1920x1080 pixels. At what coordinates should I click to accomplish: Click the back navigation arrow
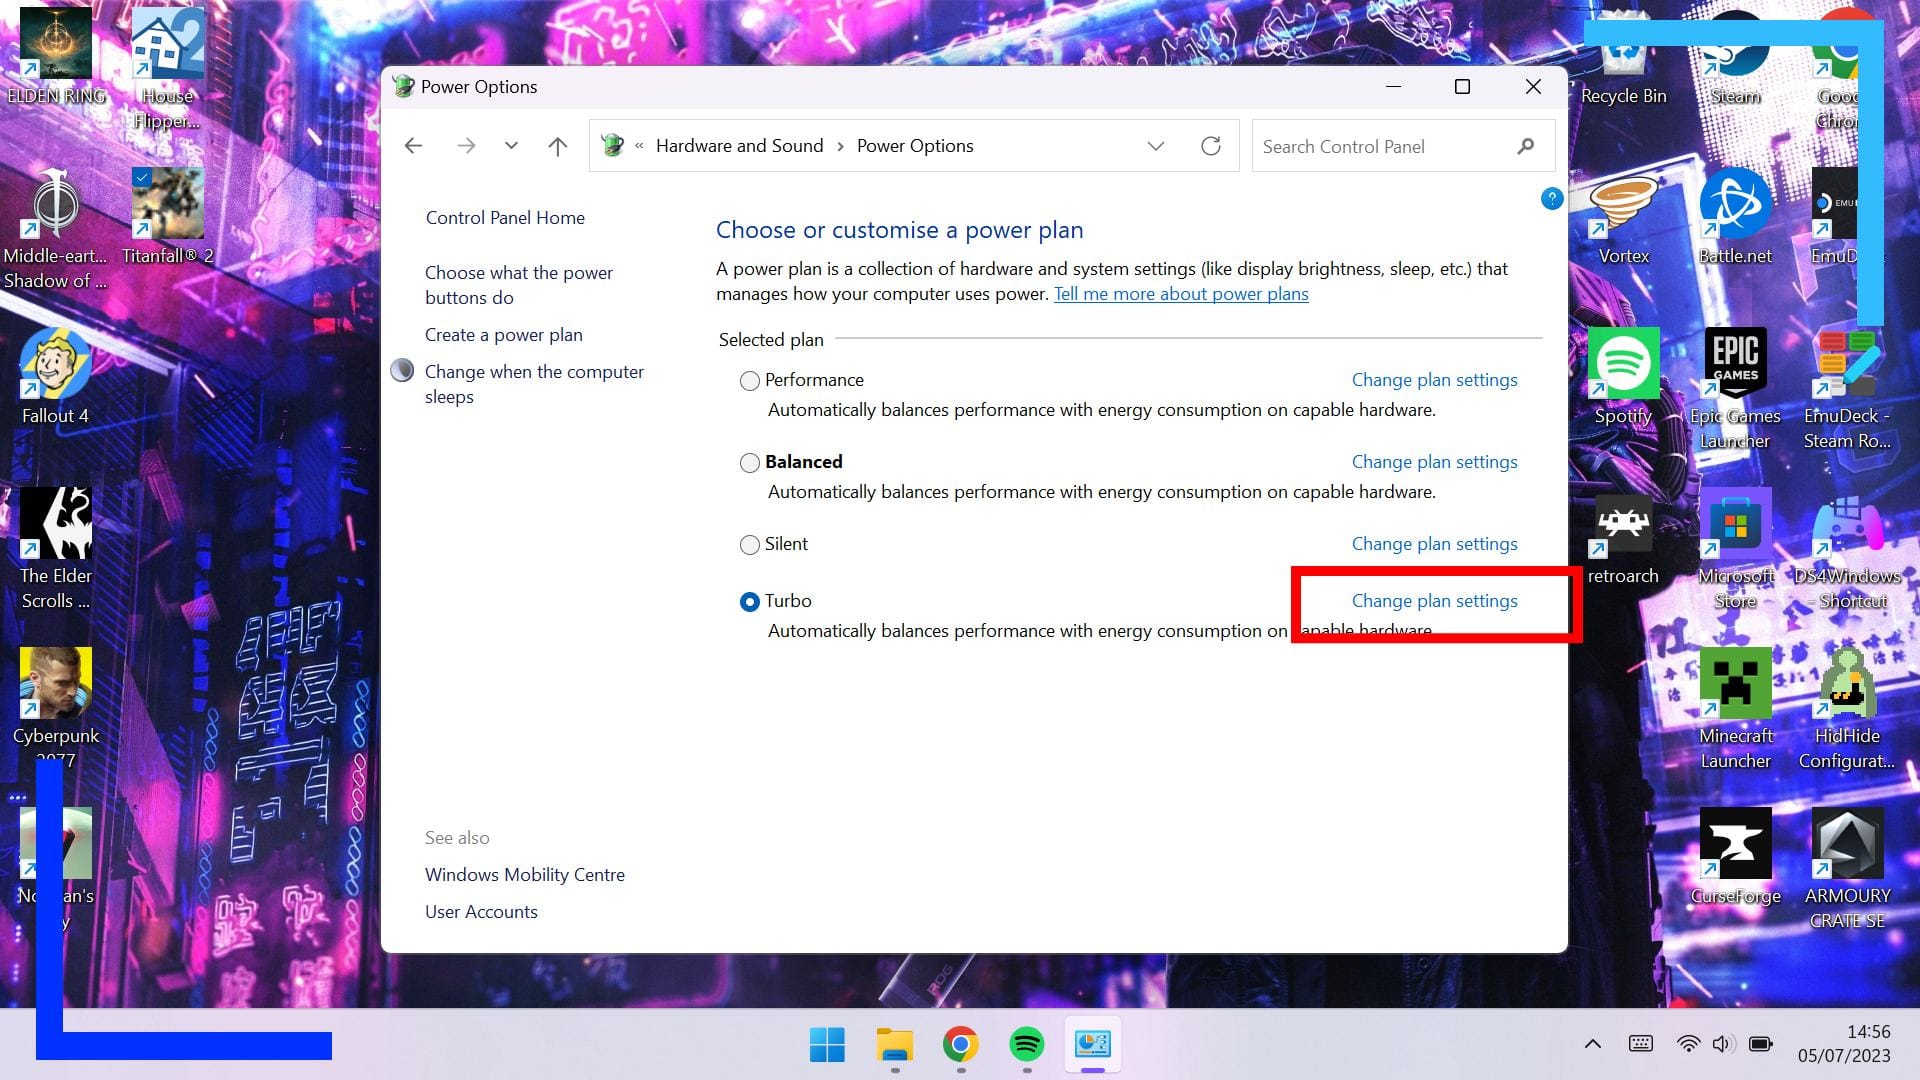[x=413, y=146]
